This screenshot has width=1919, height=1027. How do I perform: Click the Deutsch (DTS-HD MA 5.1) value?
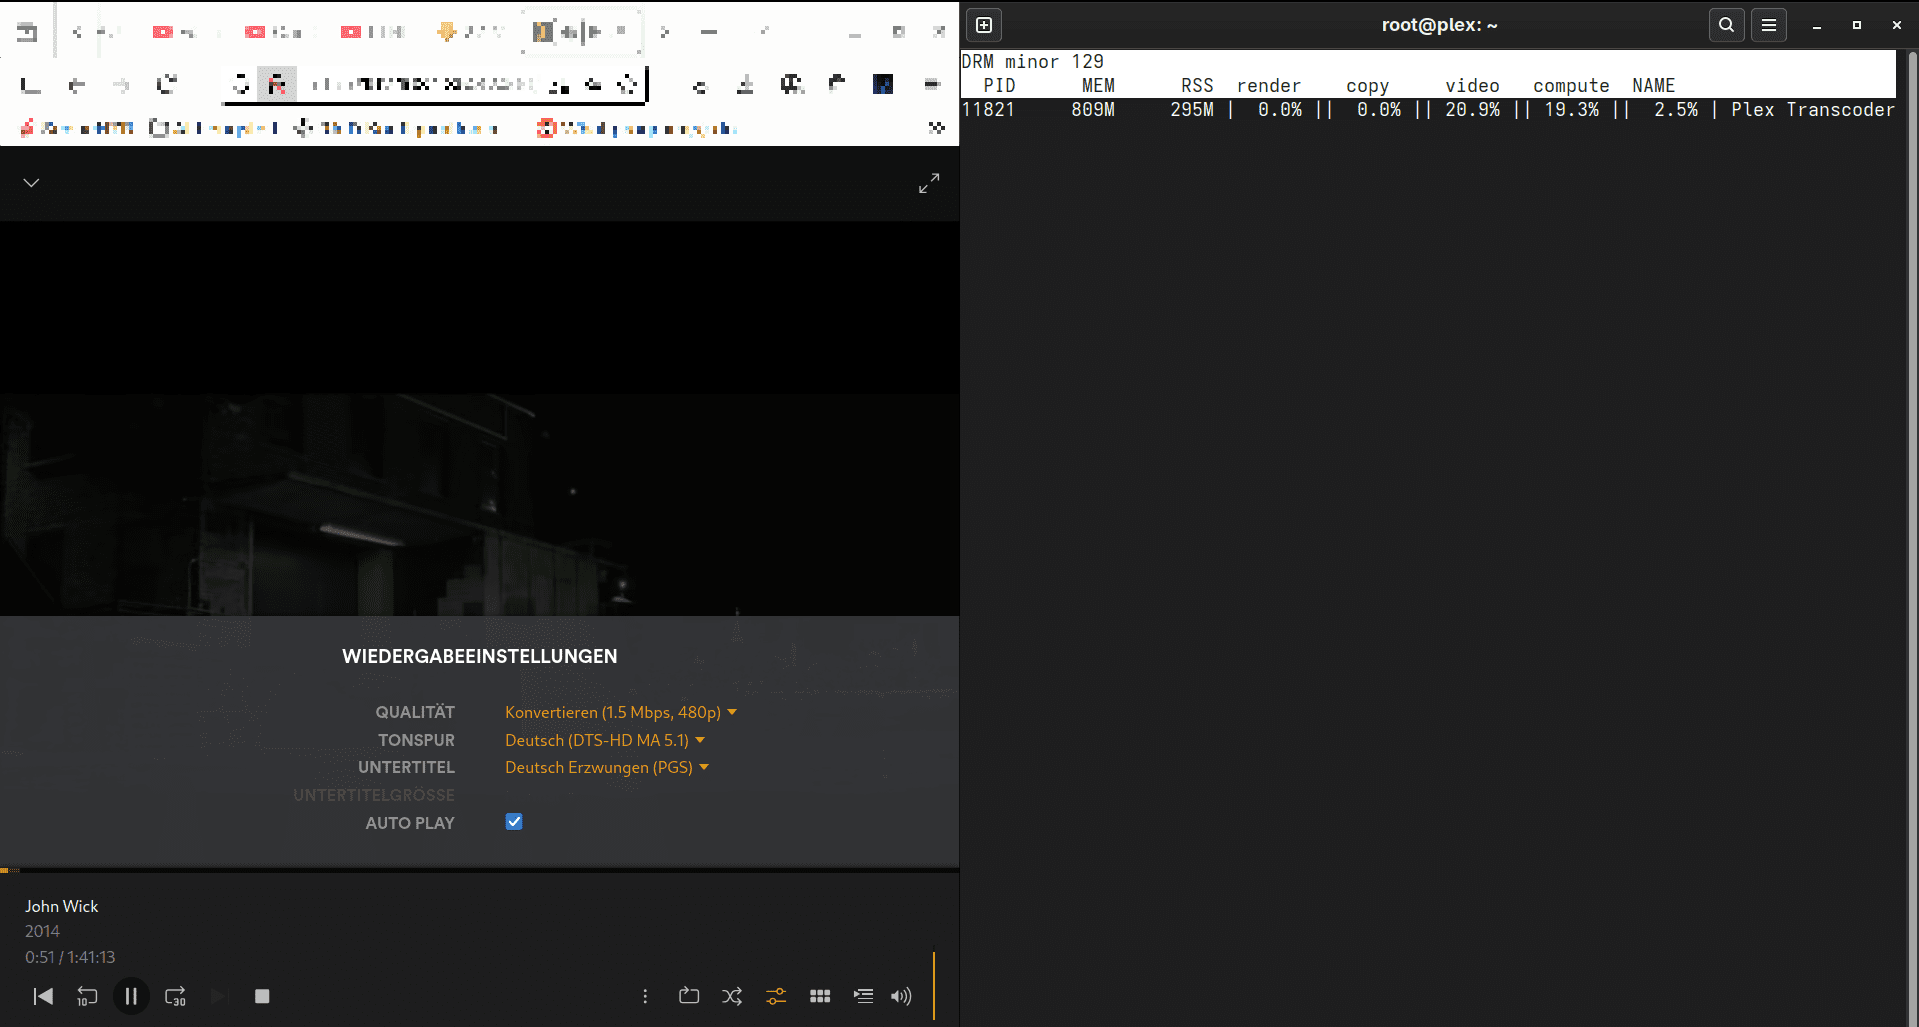[597, 740]
